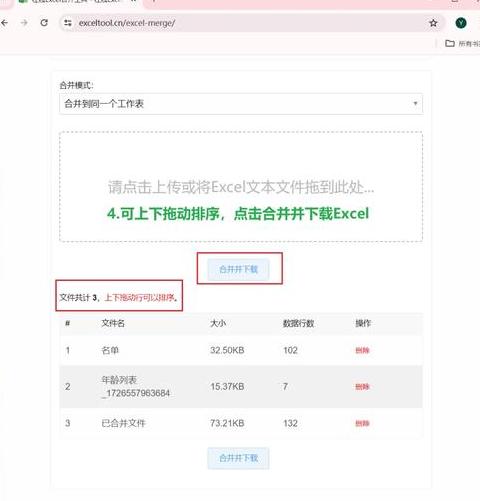Delete the 已合并文件 row
The image size is (480, 501).
tap(362, 423)
